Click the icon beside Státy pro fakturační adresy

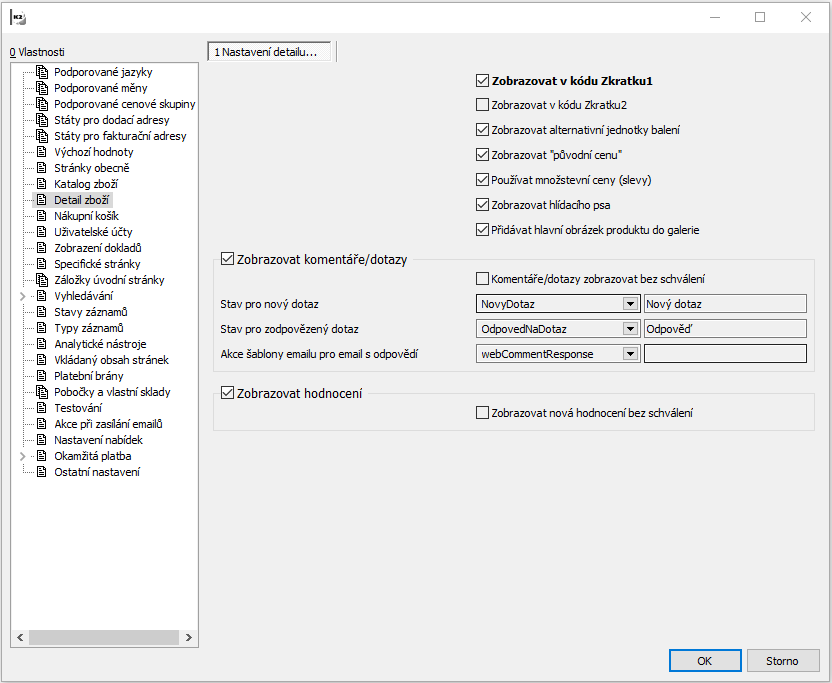[x=42, y=136]
